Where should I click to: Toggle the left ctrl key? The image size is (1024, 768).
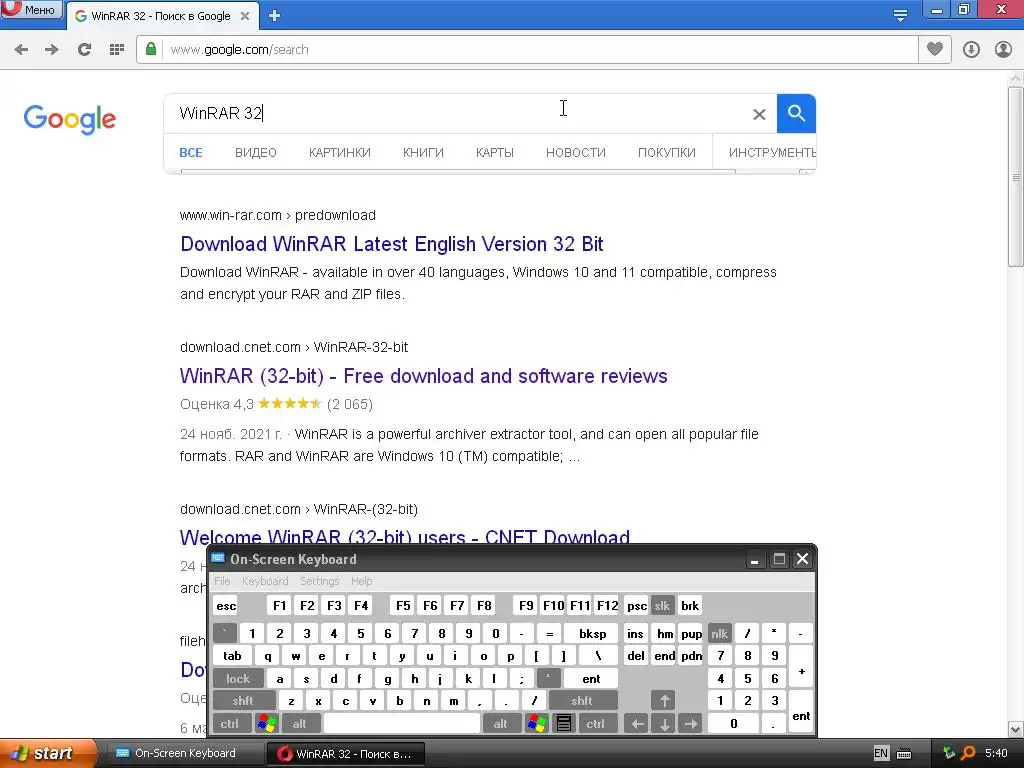(230, 724)
